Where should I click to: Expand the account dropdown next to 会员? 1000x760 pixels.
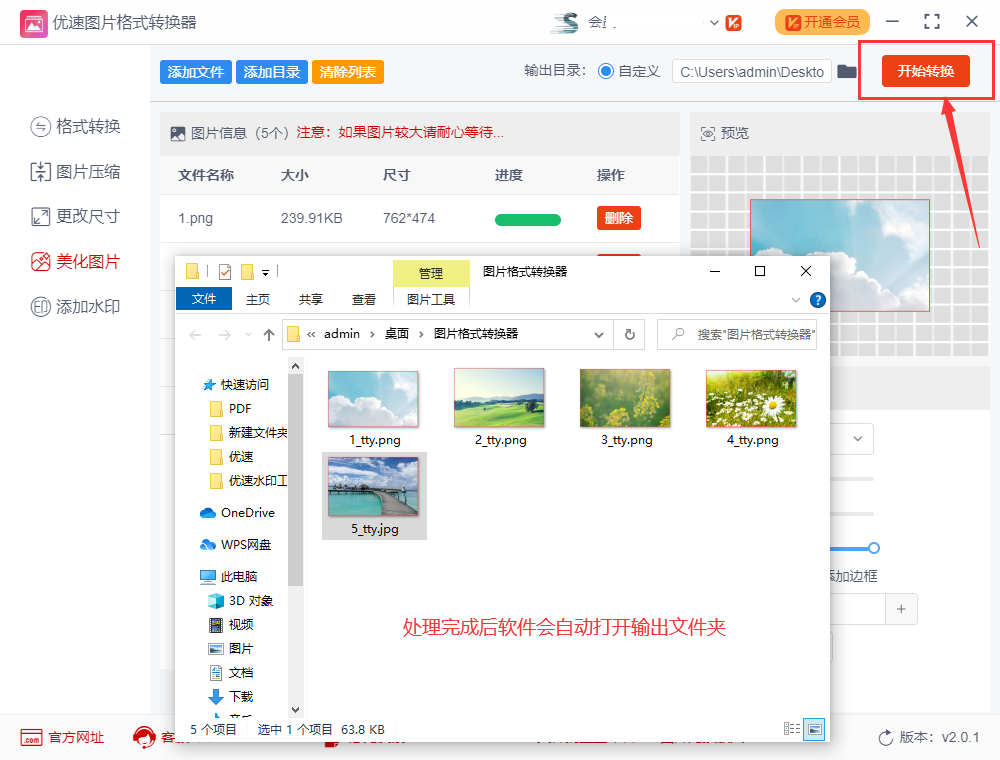713,21
